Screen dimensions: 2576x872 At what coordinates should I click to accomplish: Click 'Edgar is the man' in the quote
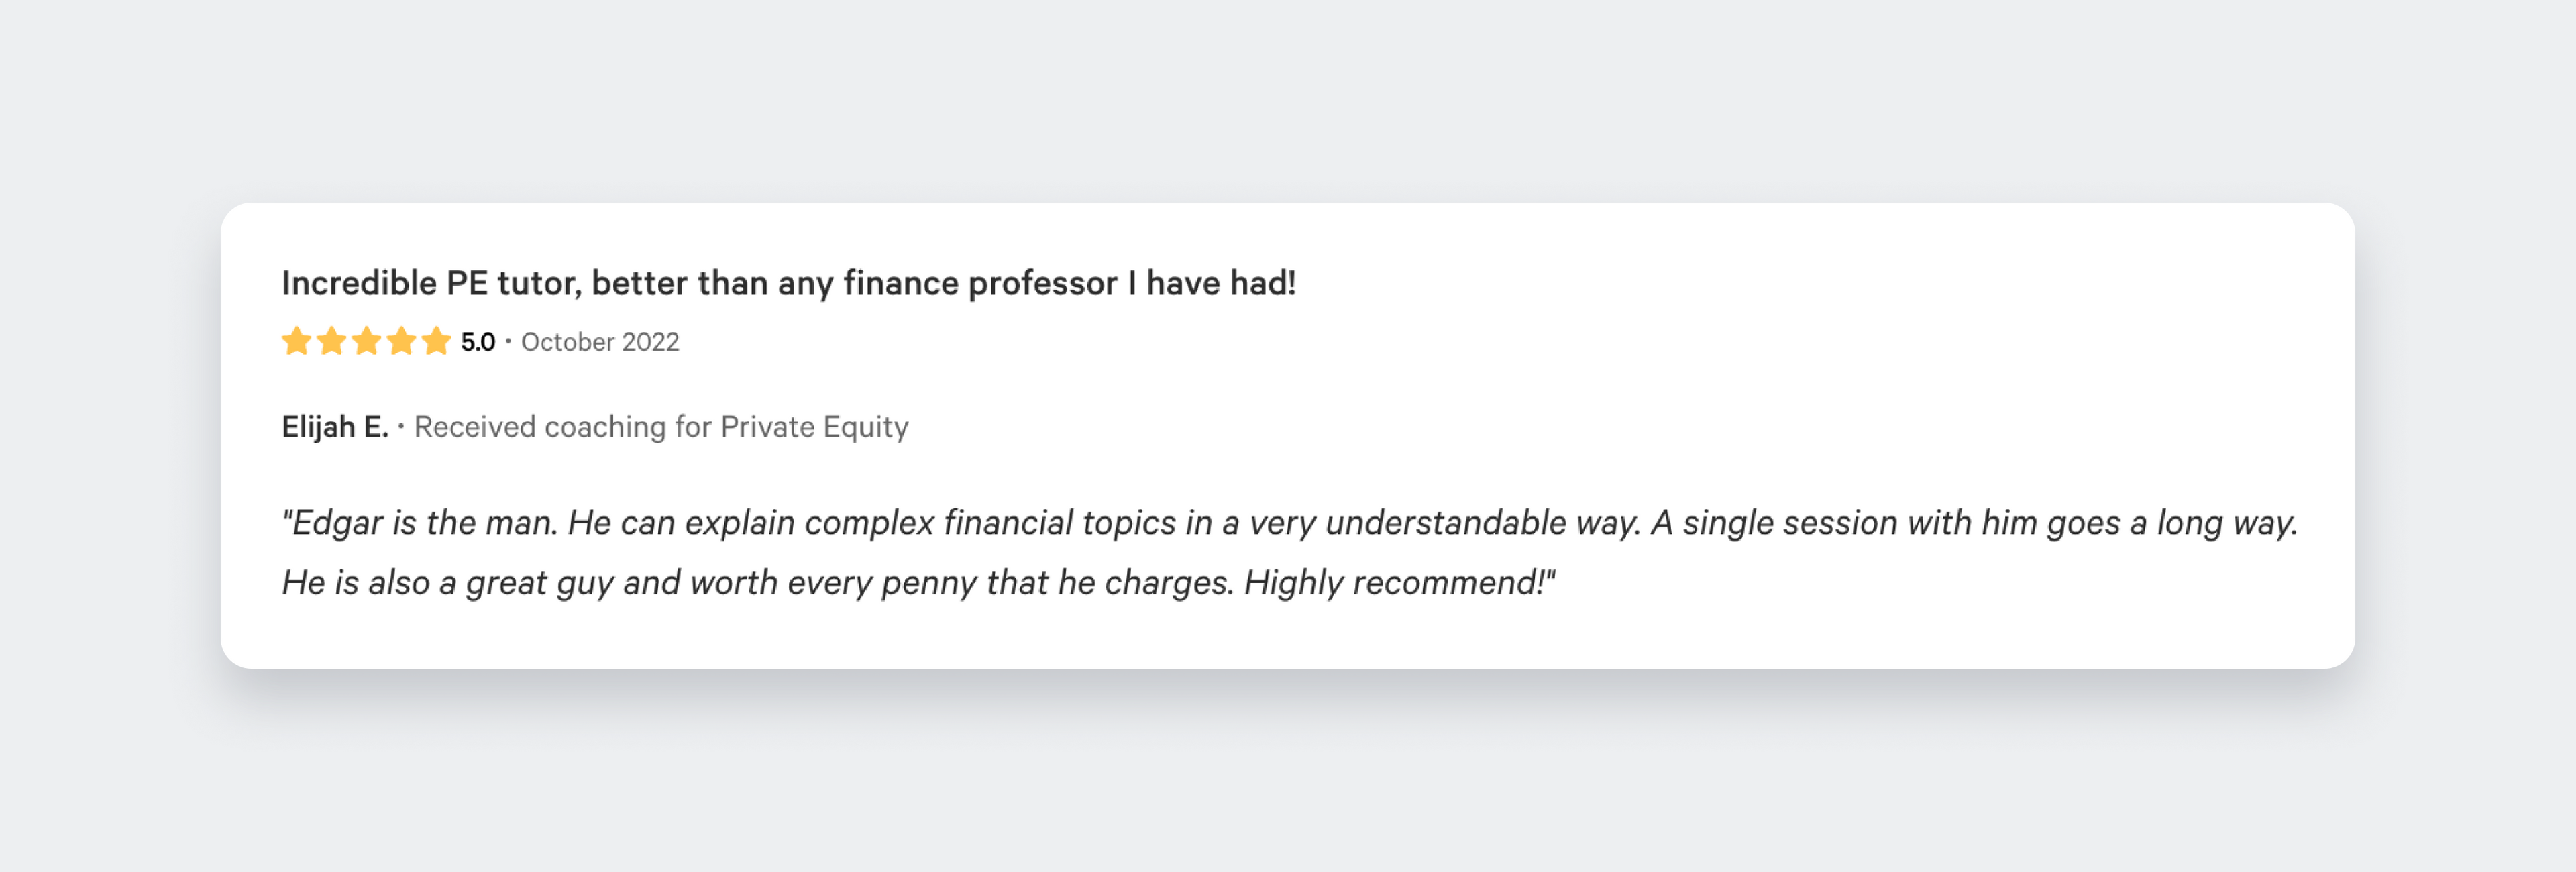(x=420, y=523)
